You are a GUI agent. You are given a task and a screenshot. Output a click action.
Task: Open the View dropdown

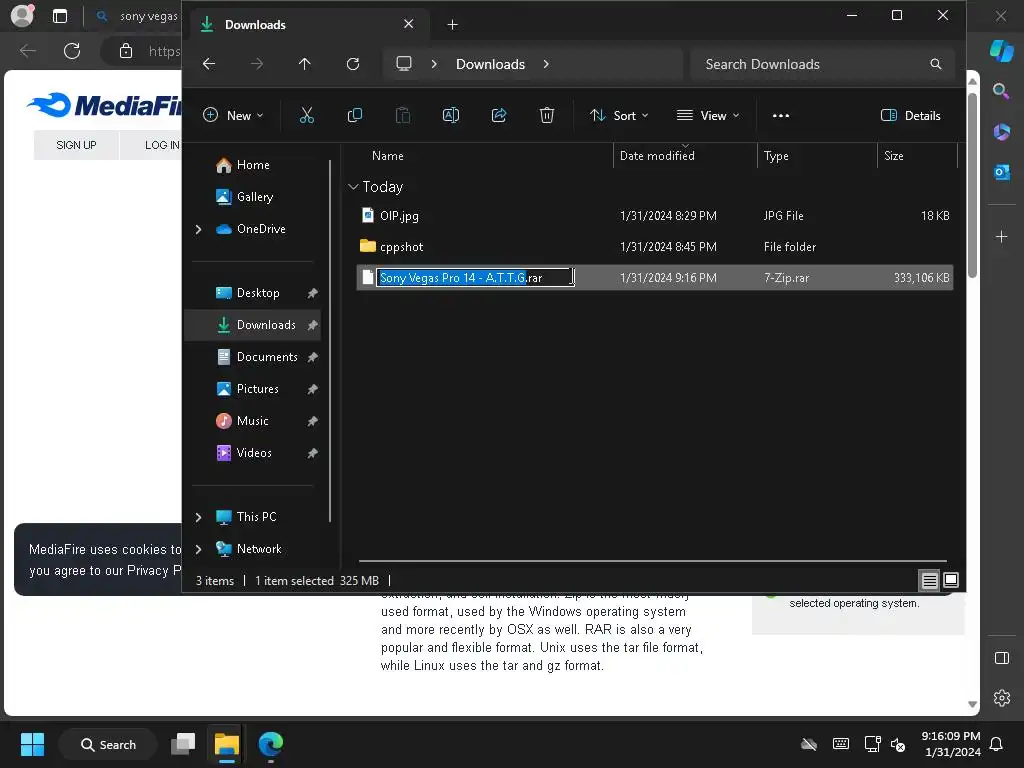[708, 116]
